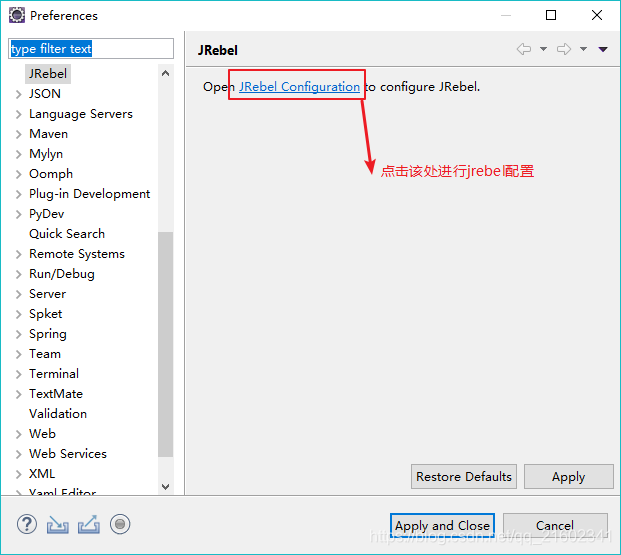621x555 pixels.
Task: Select Maven in the tree
Action: pos(48,134)
